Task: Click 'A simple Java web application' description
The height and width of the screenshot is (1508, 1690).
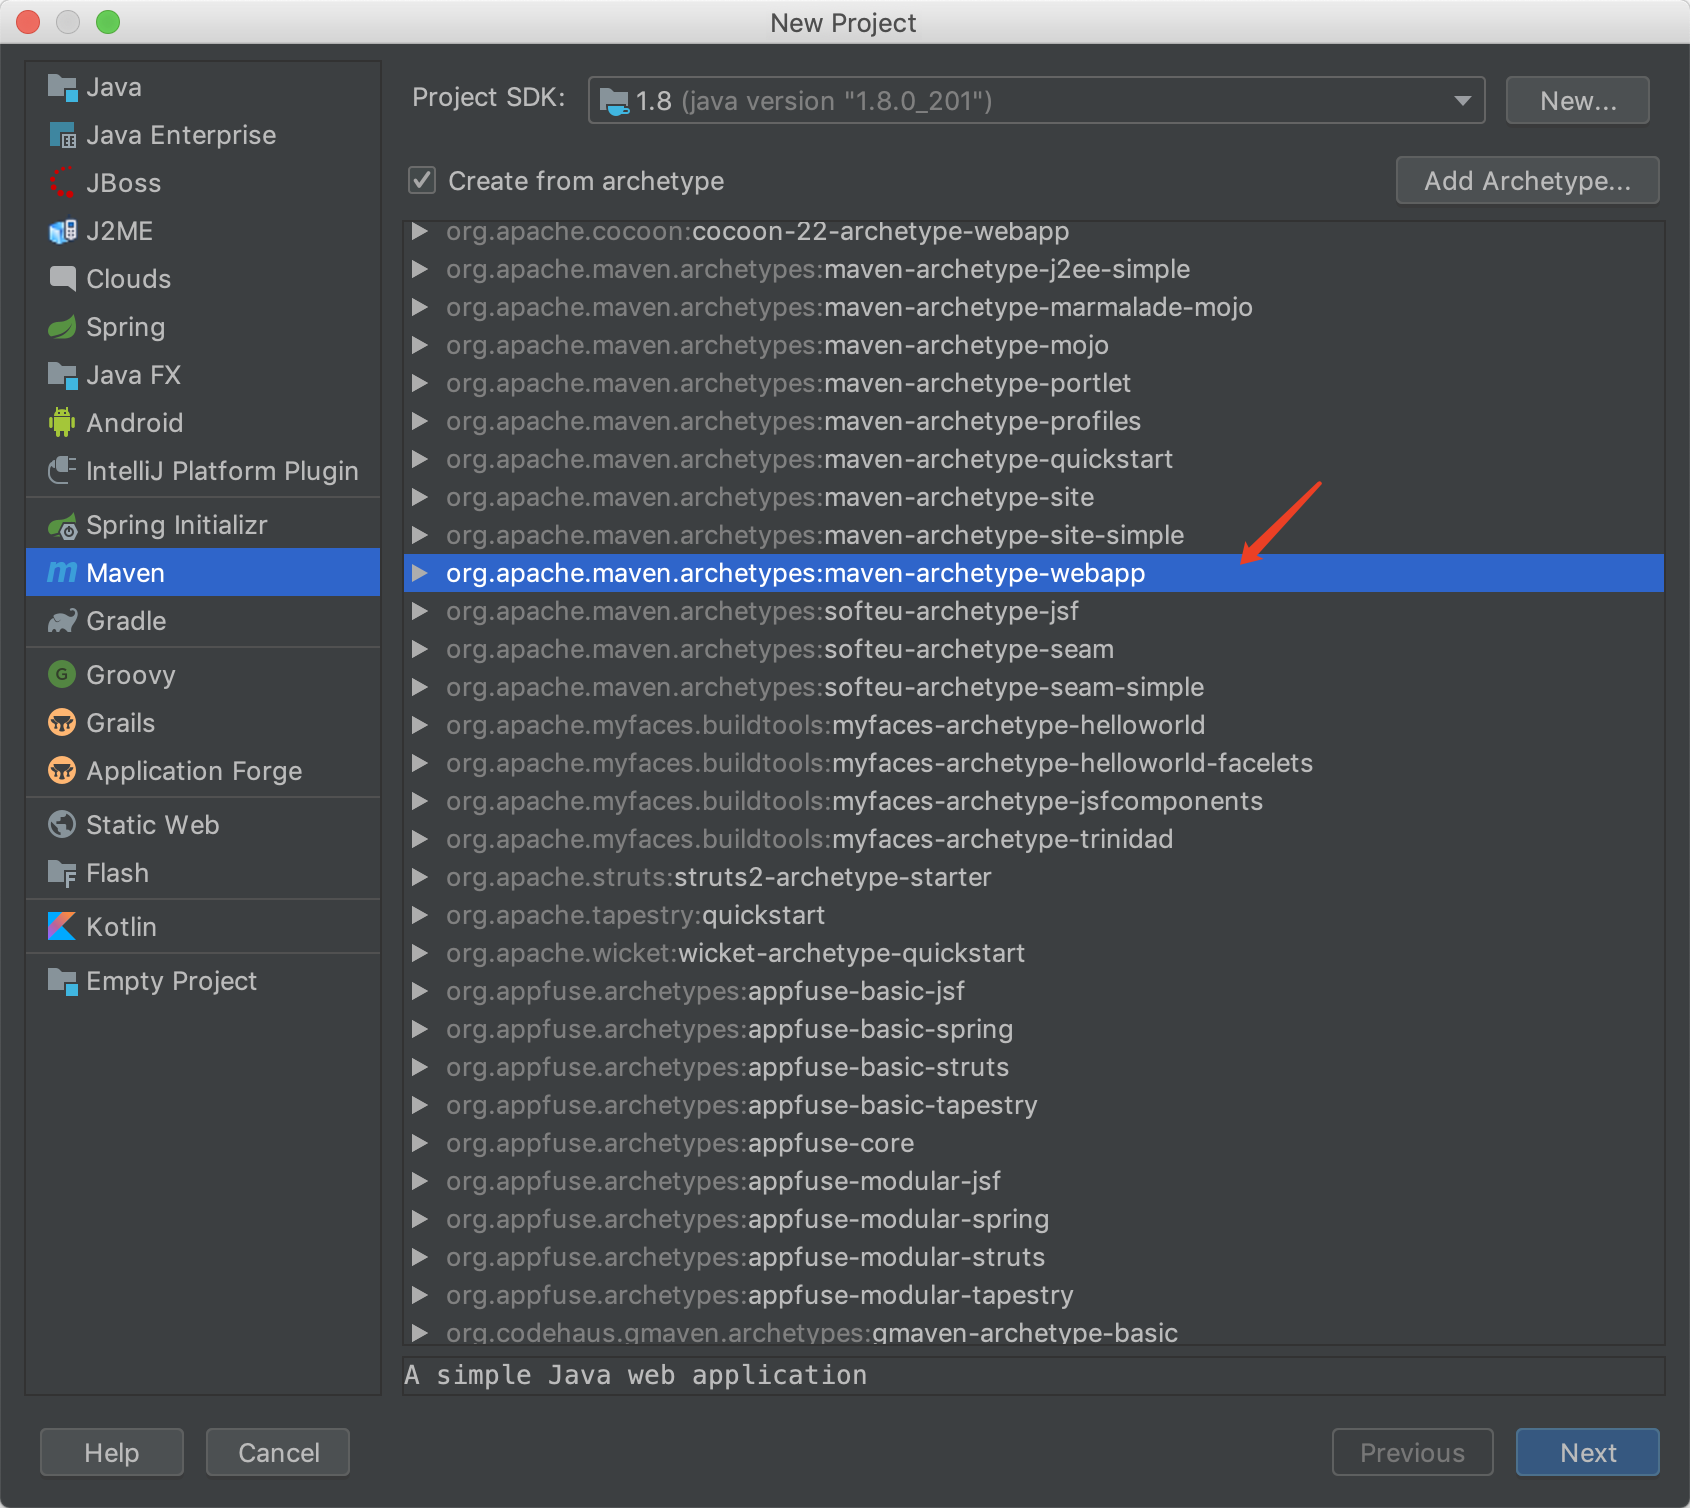Action: [636, 1375]
